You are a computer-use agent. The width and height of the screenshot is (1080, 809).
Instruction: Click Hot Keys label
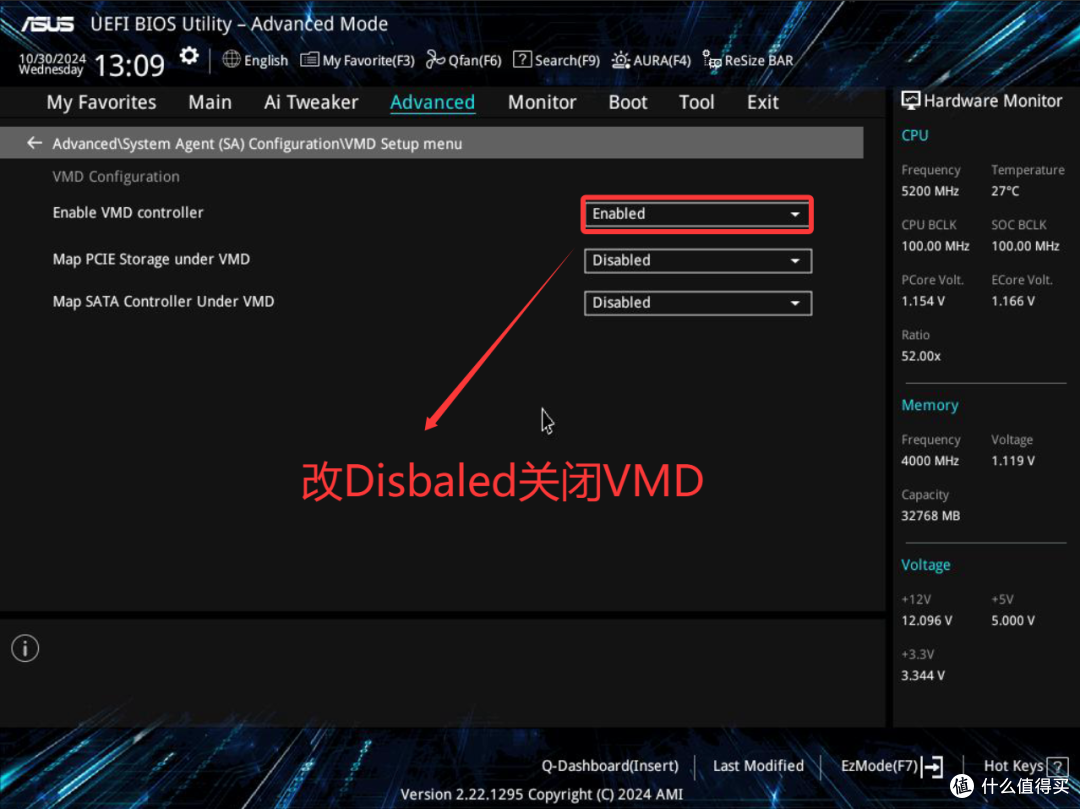[1013, 766]
